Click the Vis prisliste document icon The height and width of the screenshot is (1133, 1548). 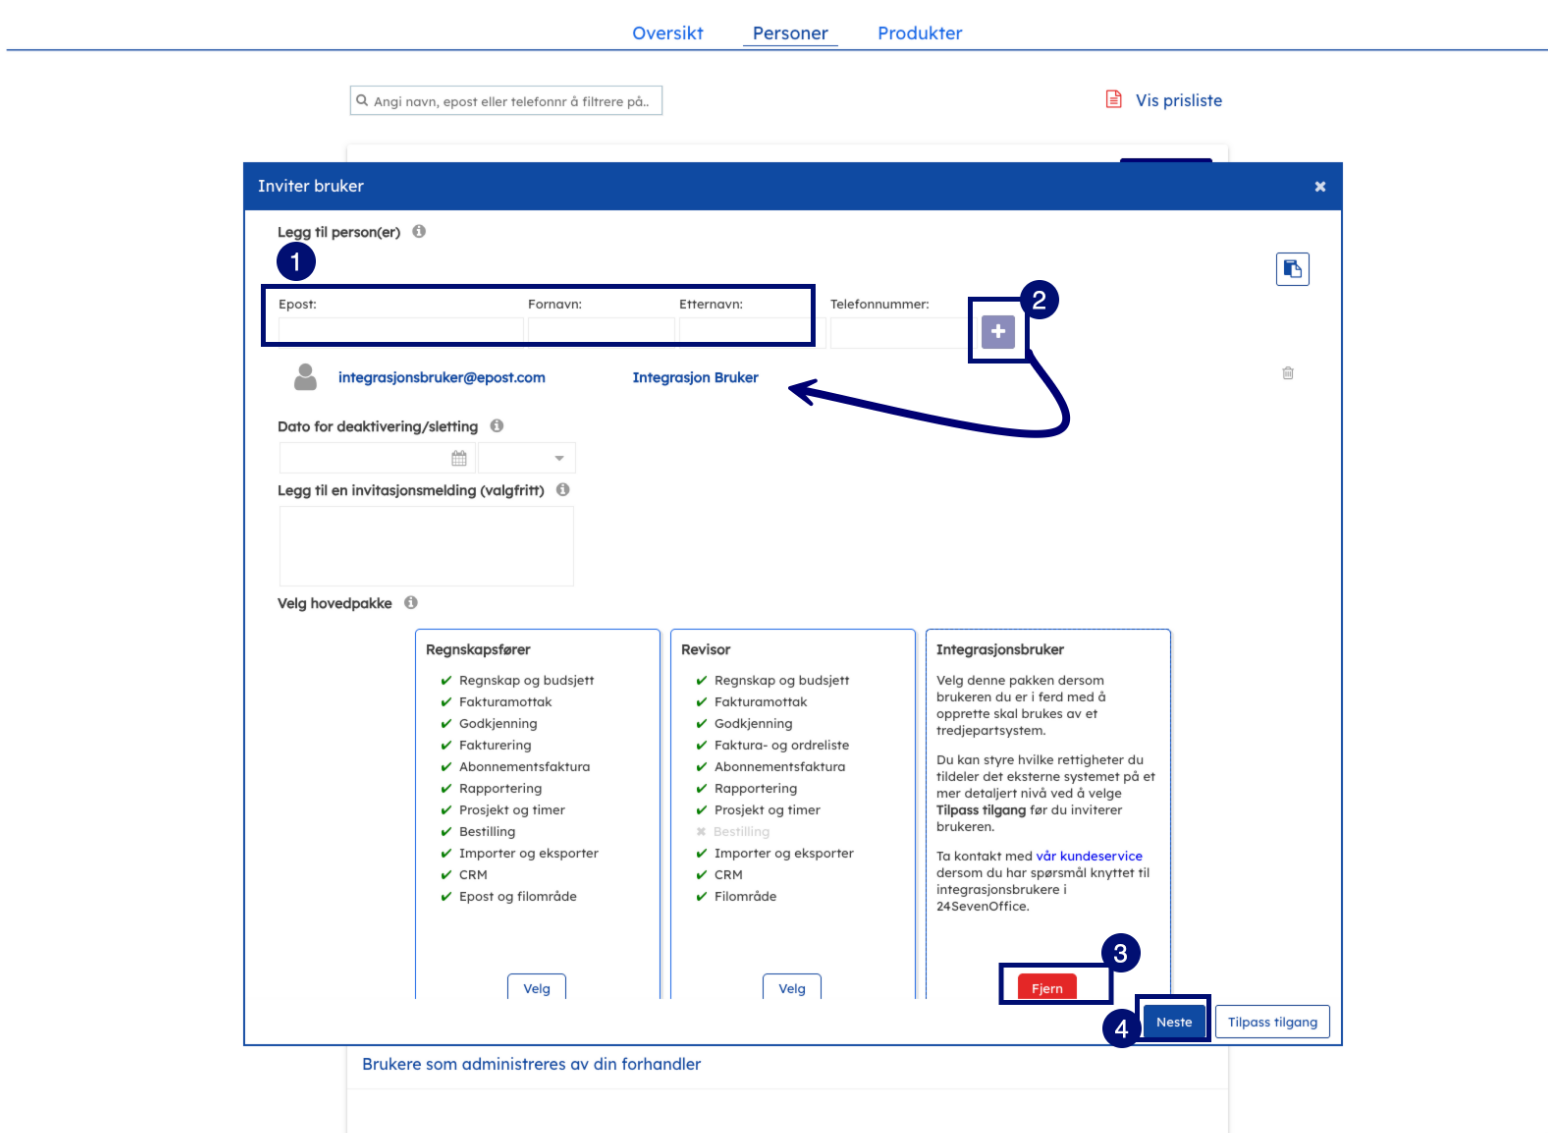click(1113, 99)
